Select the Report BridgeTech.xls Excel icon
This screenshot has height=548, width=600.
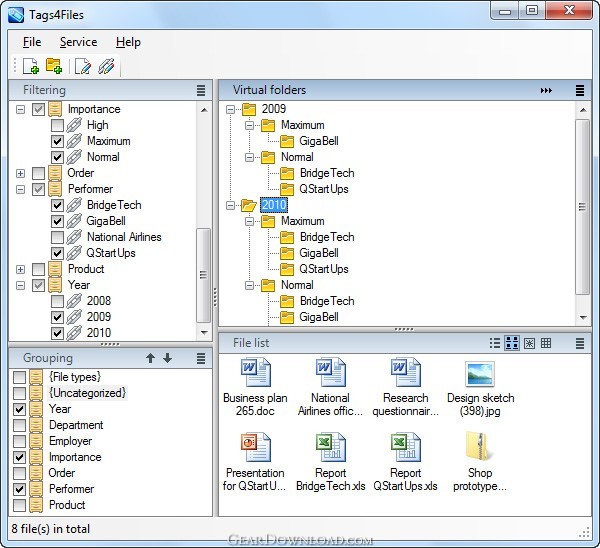click(331, 447)
